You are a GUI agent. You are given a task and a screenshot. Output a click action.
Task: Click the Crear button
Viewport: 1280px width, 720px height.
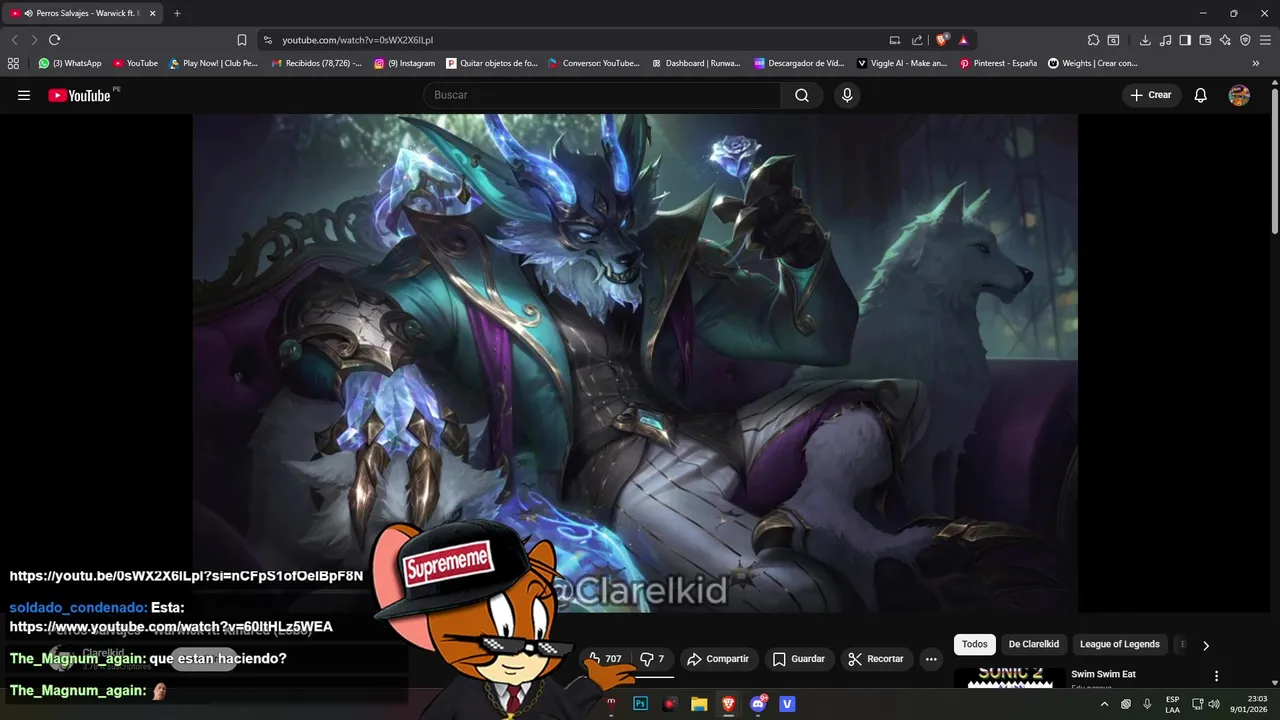point(1150,95)
